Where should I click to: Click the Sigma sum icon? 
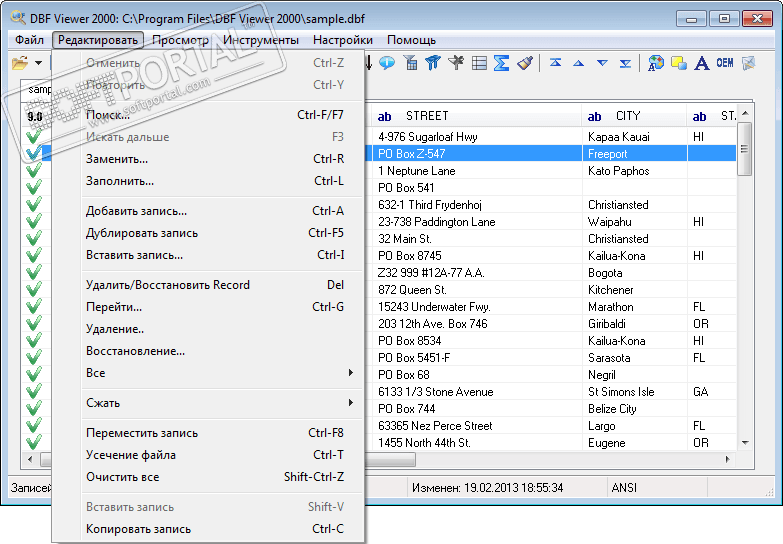coord(501,63)
